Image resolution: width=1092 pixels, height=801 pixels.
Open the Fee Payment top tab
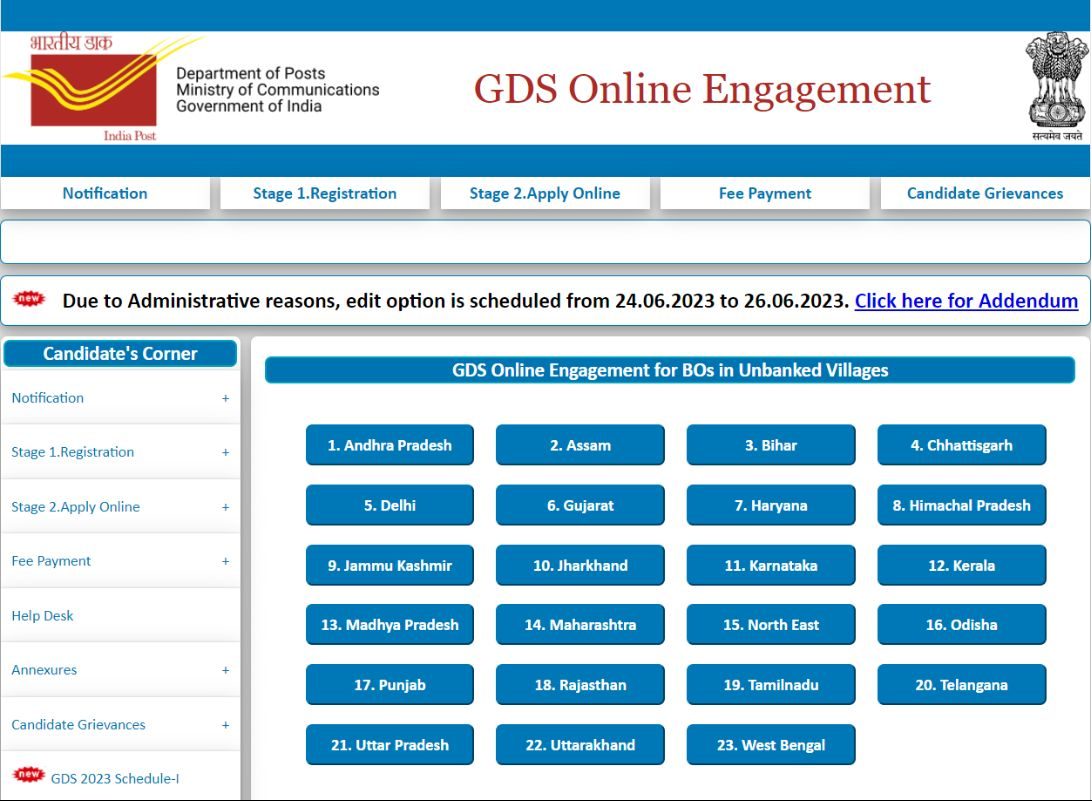765,193
